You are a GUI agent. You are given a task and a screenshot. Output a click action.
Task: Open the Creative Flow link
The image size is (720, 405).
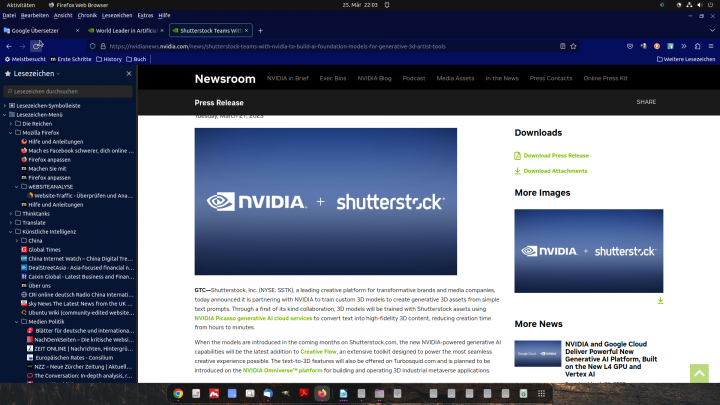[318, 352]
